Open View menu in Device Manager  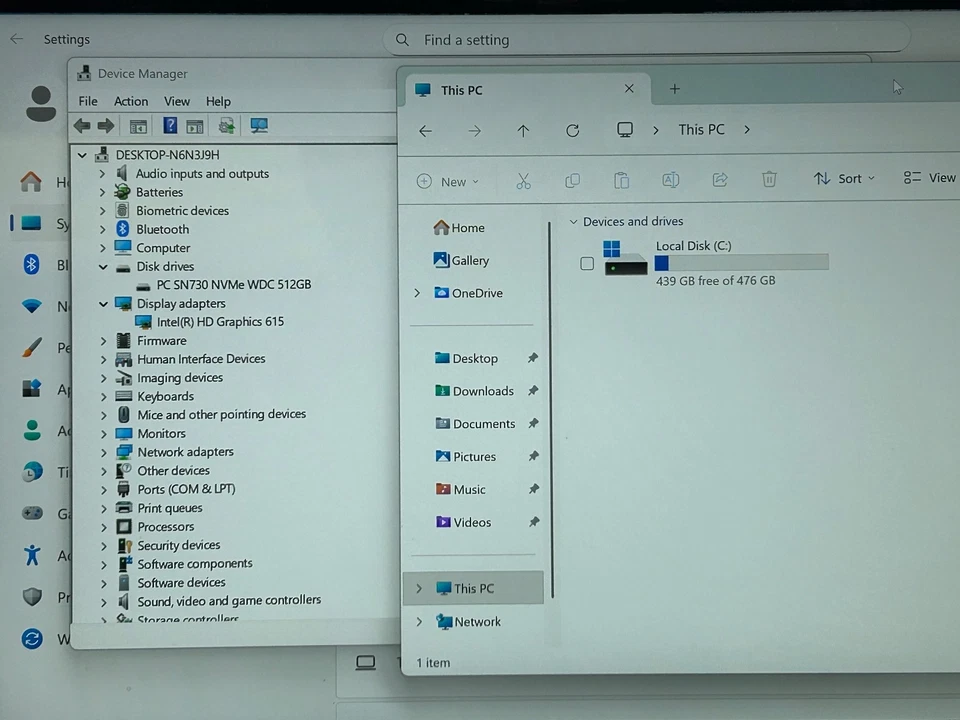point(177,101)
